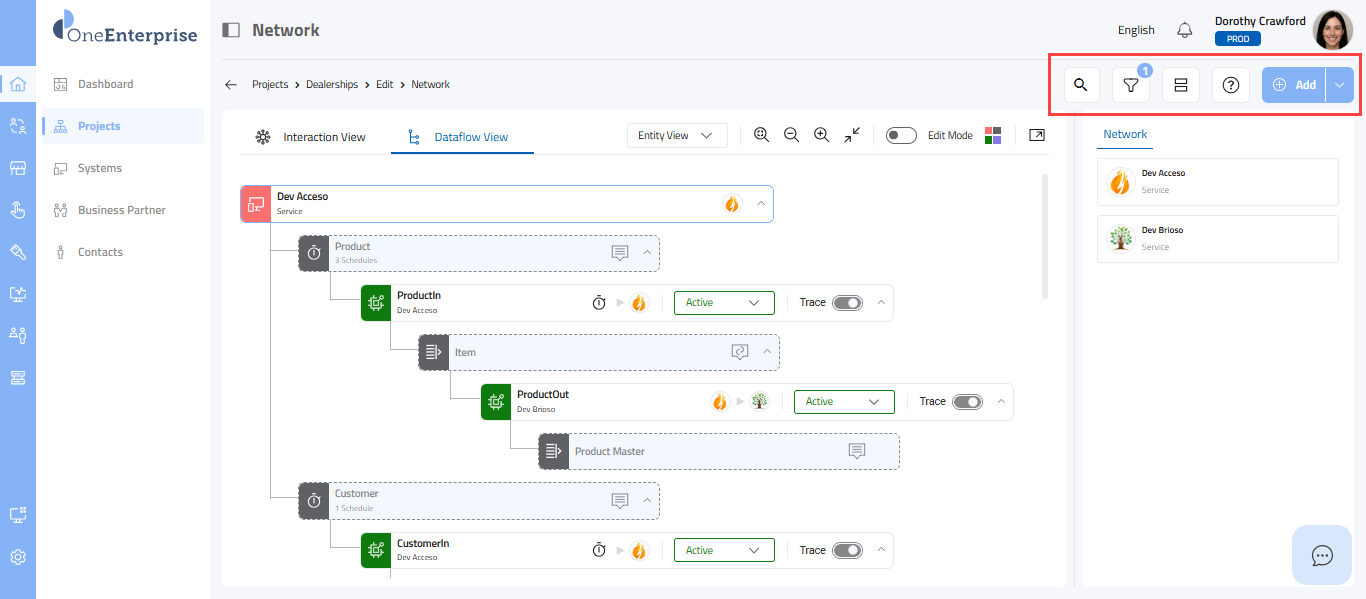This screenshot has height=599, width=1366.
Task: Click the collapse-to-fit arrows icon
Action: pos(852,135)
